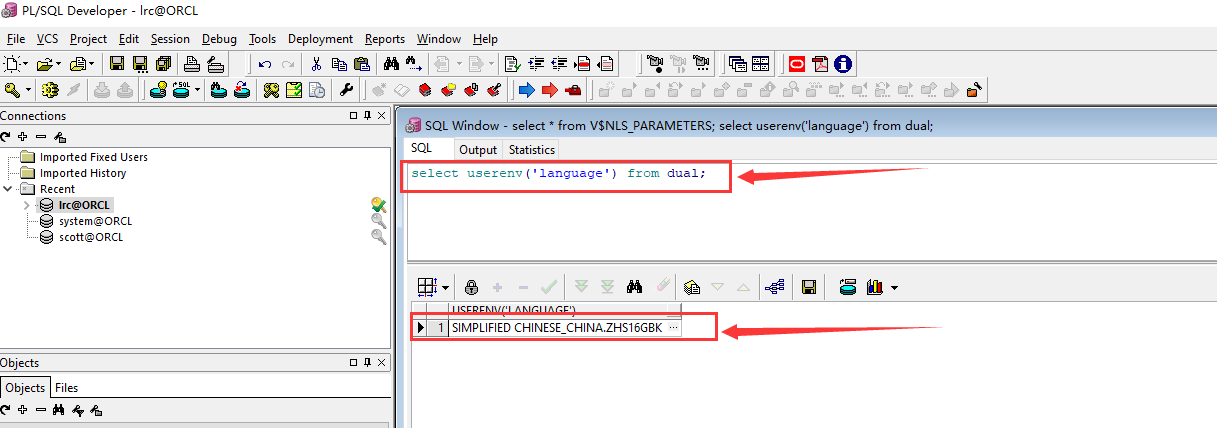Screen dimensions: 1217x428
Task: Open the File menu
Action: point(16,39)
